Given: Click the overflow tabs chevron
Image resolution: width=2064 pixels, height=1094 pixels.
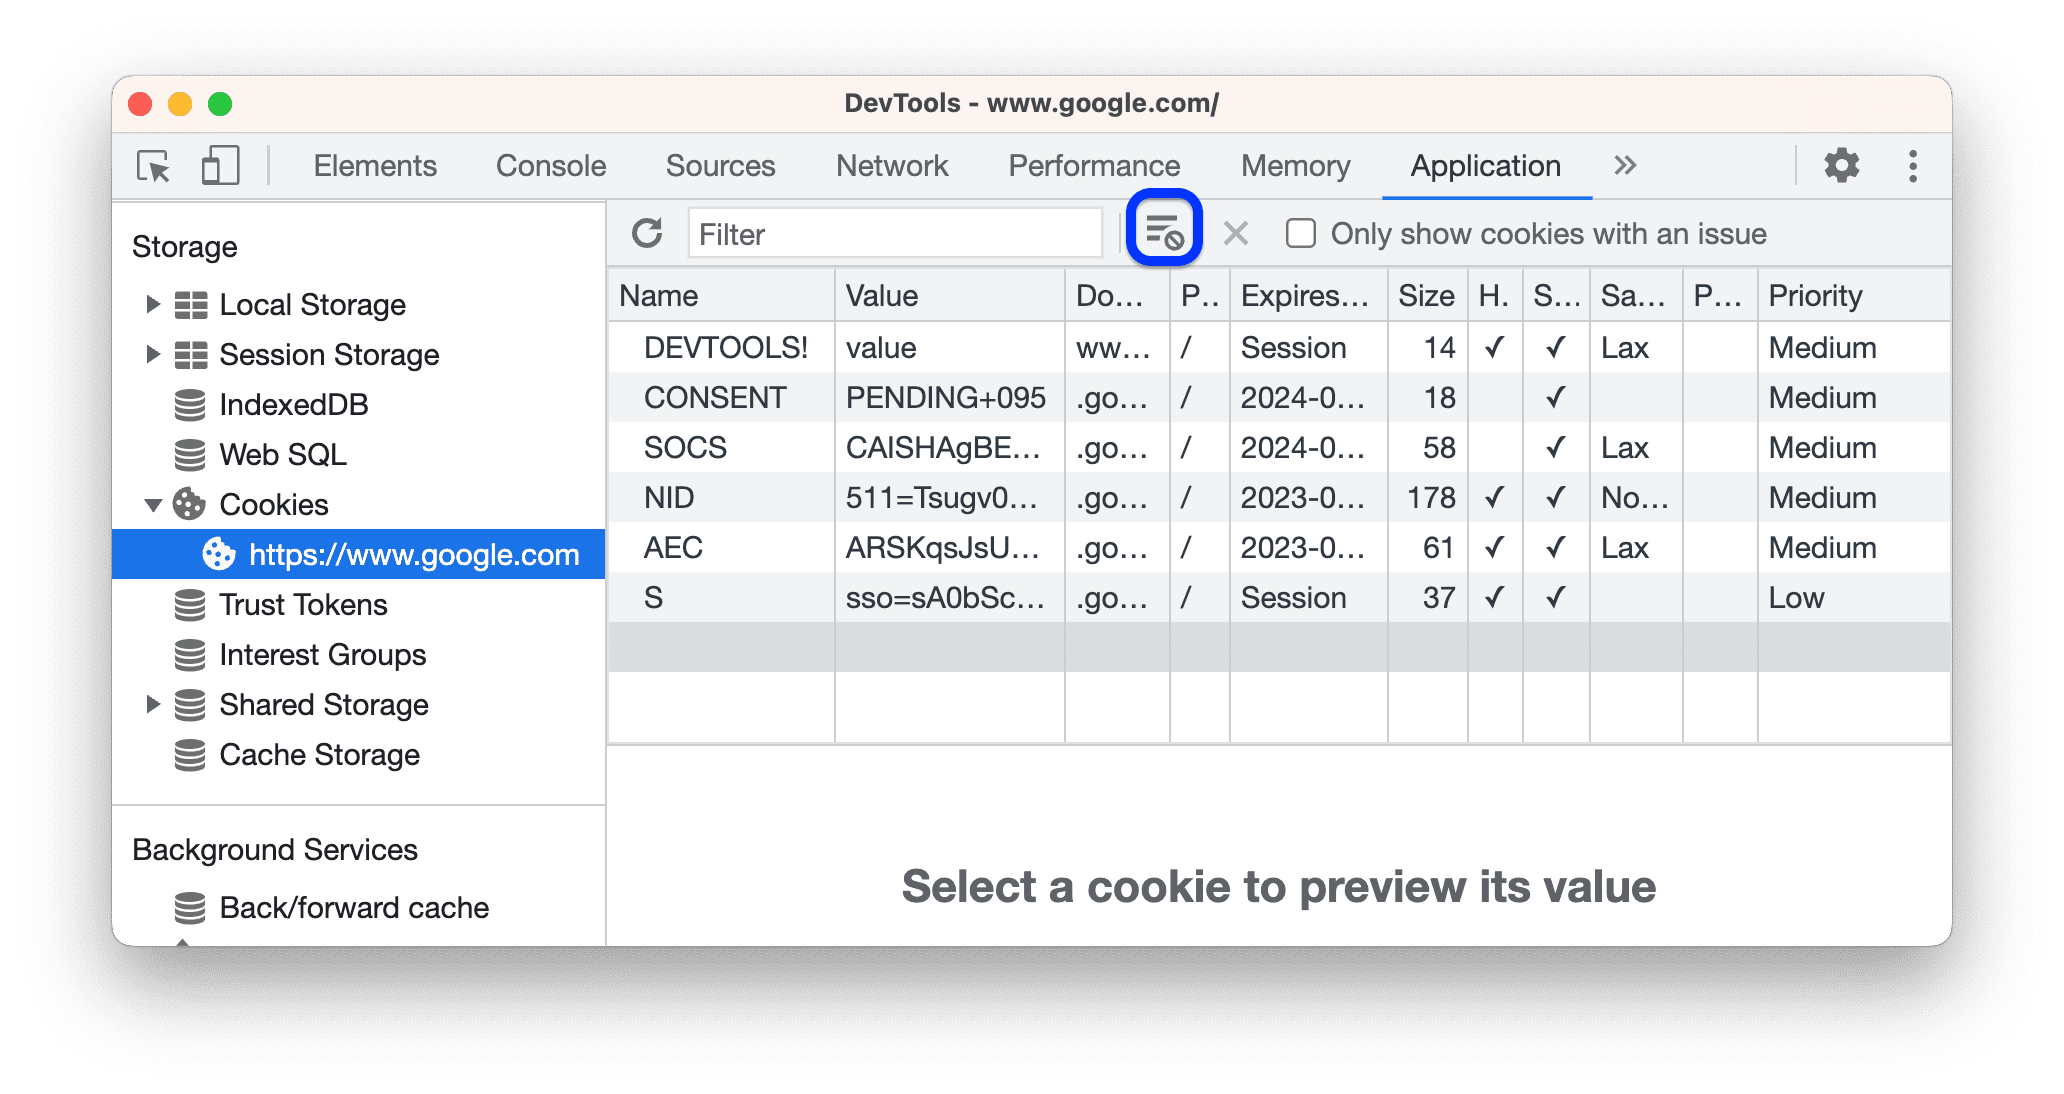Looking at the screenshot, I should pyautogui.click(x=1629, y=165).
